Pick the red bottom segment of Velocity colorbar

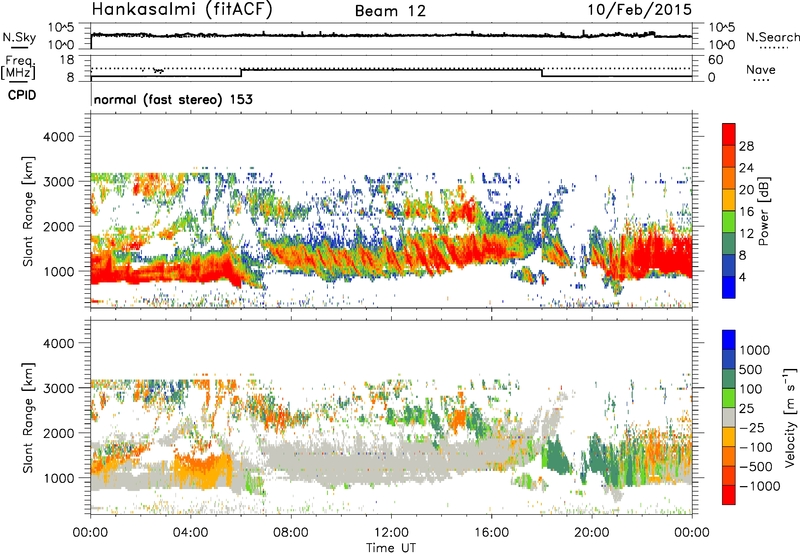[x=729, y=495]
